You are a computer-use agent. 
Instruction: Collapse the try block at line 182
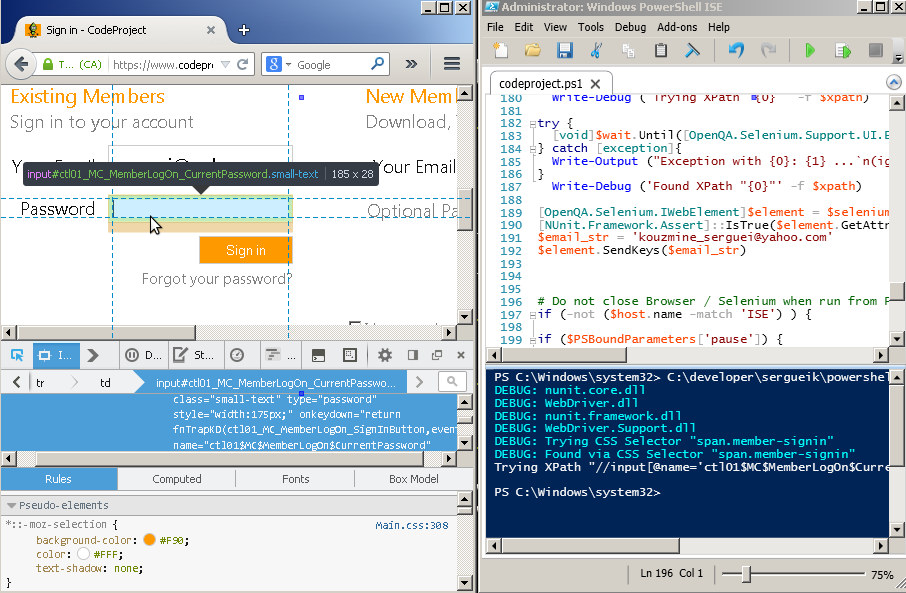tap(532, 123)
